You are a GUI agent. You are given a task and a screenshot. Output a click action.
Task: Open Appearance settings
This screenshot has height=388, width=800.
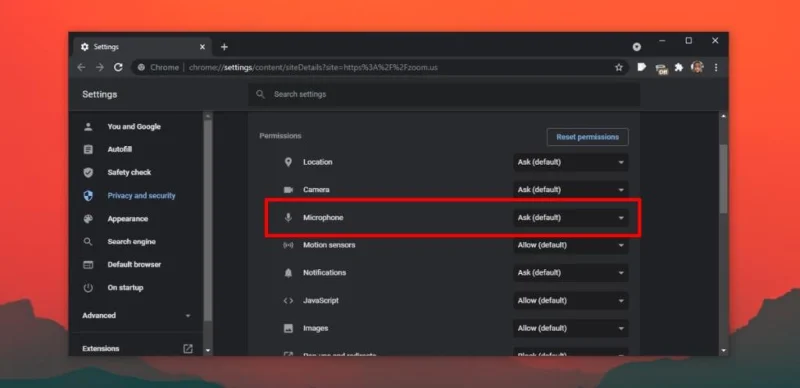click(128, 219)
